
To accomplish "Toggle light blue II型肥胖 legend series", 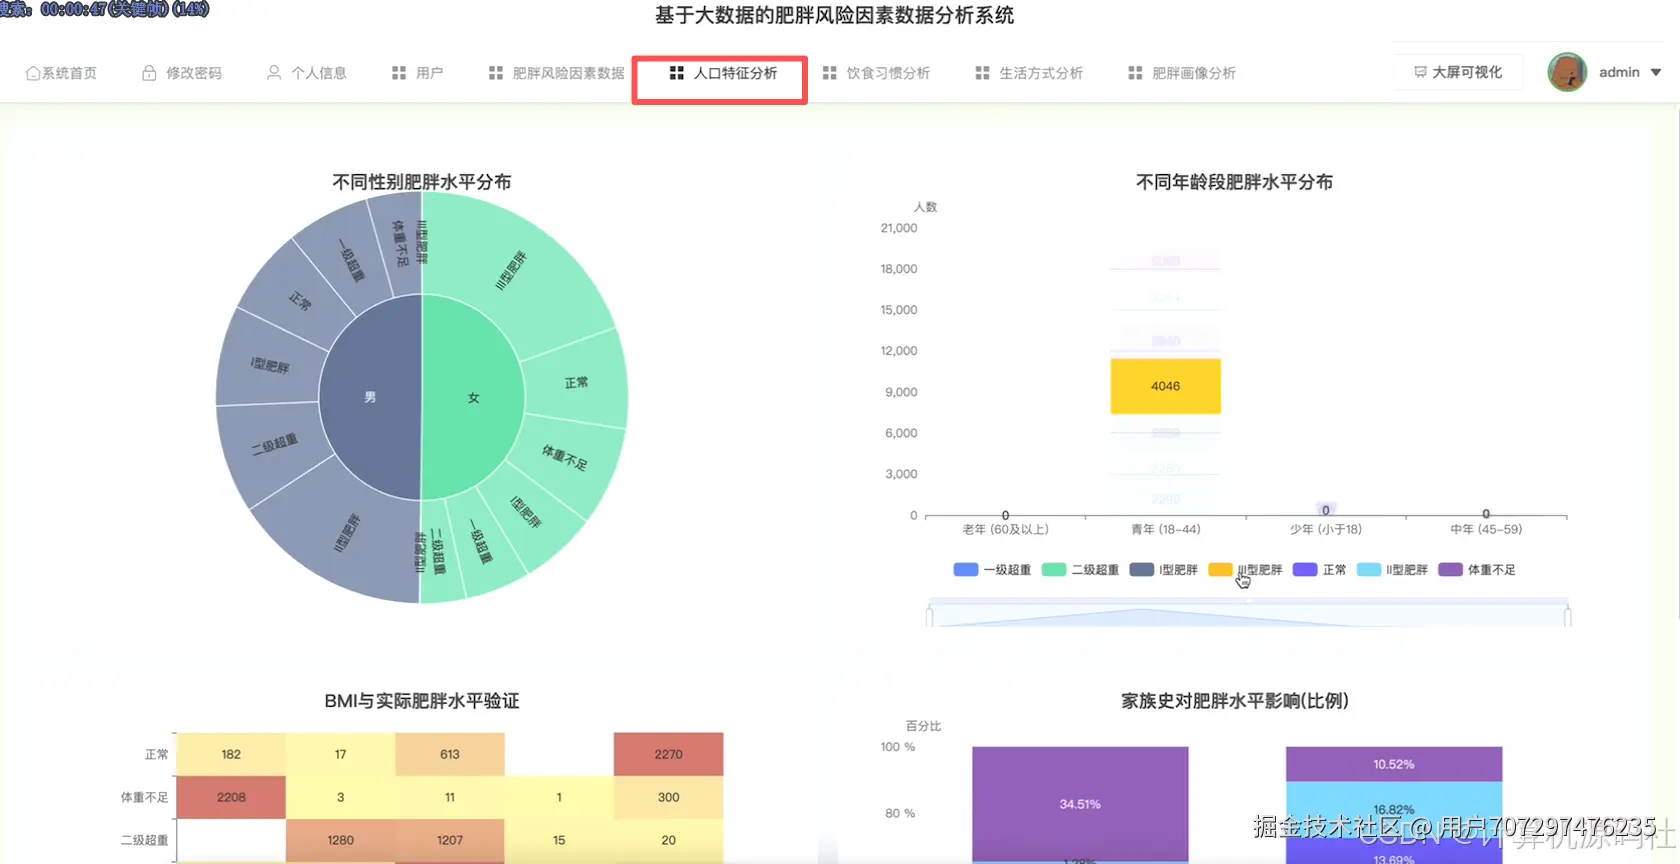I will click(x=1392, y=570).
